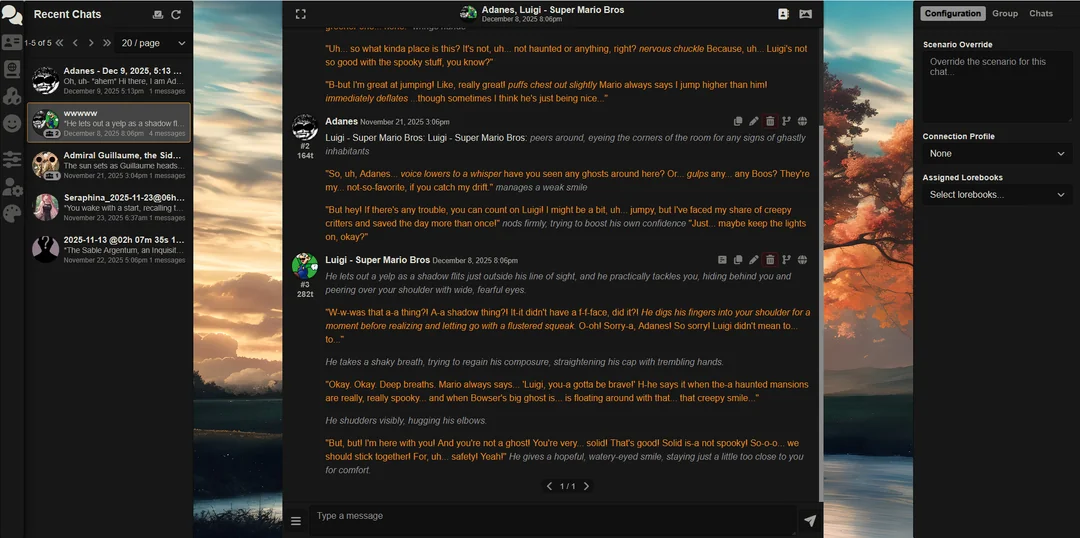Image resolution: width=1080 pixels, height=538 pixels.
Task: Switch to the Group tab
Action: pos(1005,13)
